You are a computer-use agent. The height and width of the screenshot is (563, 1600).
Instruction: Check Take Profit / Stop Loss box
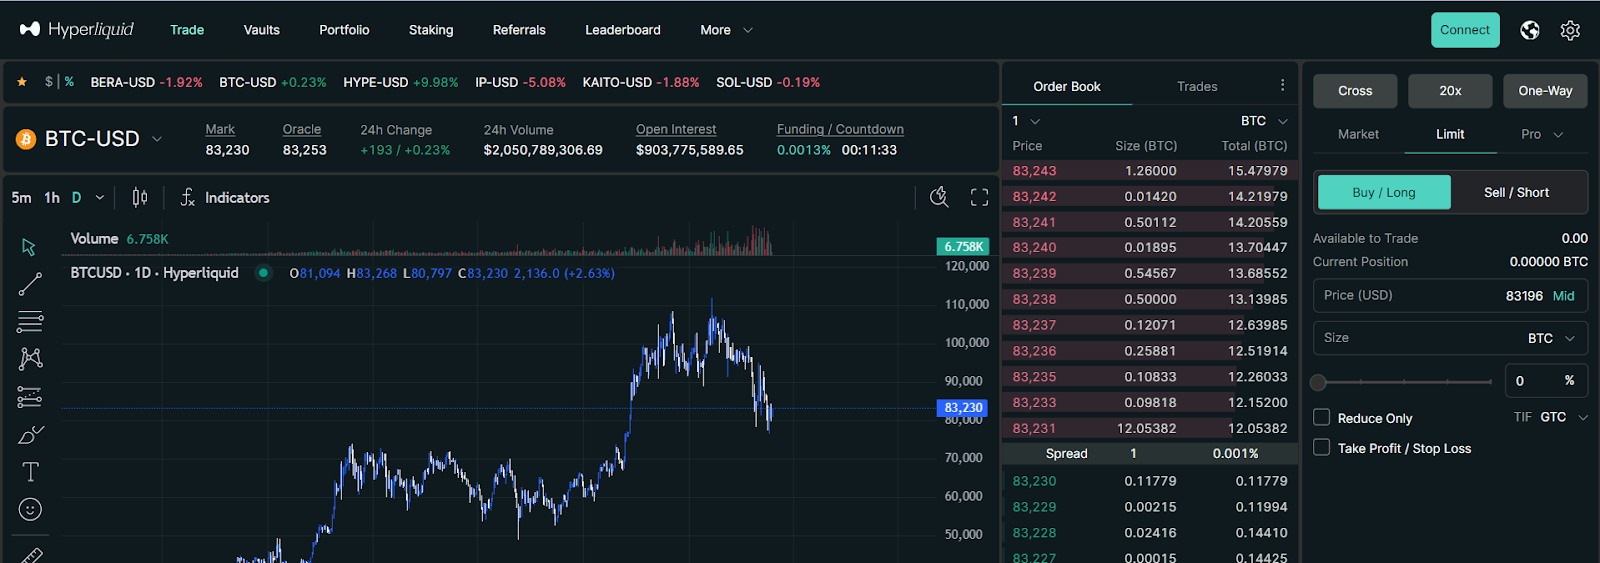[x=1322, y=448]
